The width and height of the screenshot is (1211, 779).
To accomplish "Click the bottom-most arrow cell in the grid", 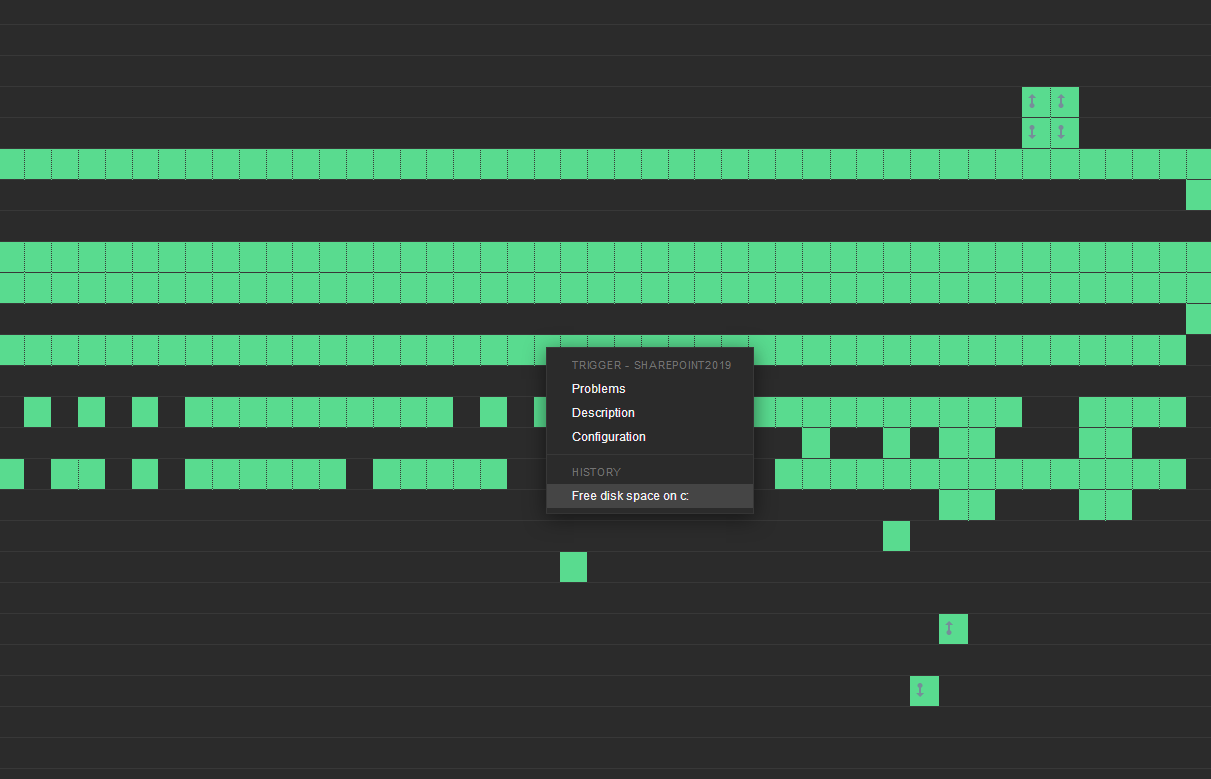I will 924,691.
